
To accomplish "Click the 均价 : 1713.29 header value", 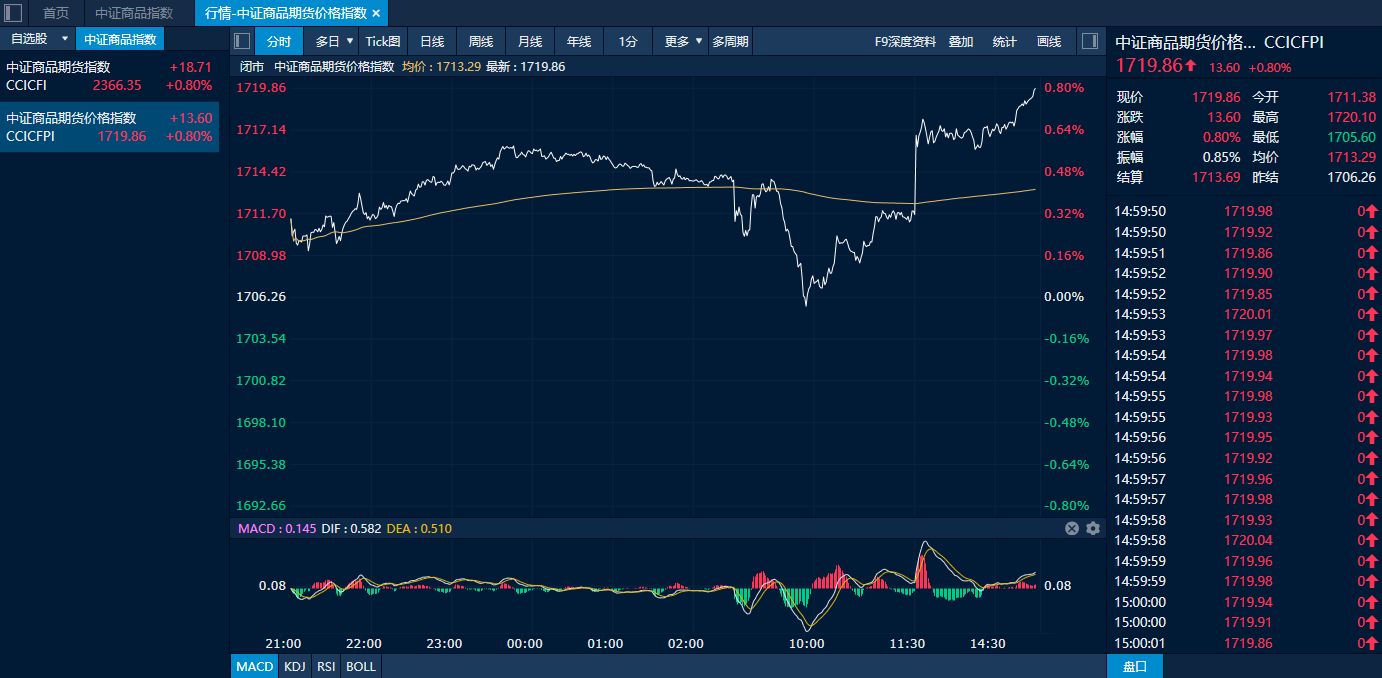I will click(x=441, y=67).
